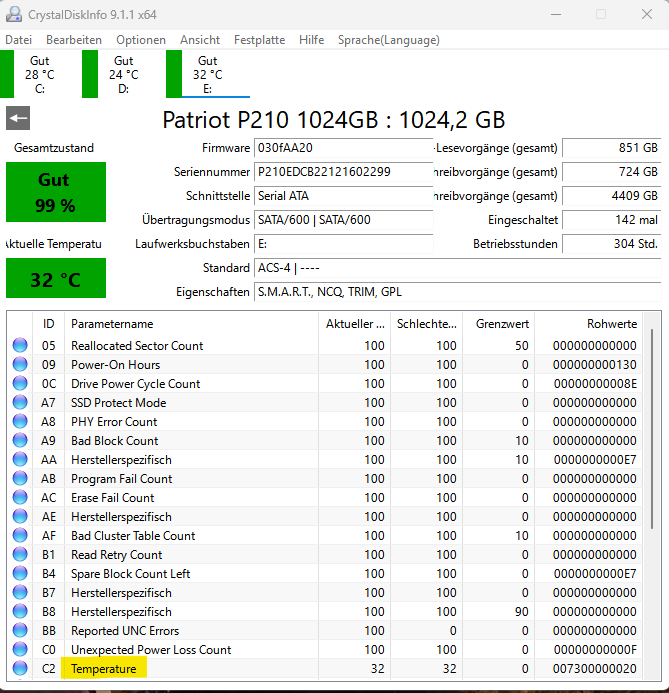
Task: Click threshold value 90 in B8 row
Action: pyautogui.click(x=522, y=612)
